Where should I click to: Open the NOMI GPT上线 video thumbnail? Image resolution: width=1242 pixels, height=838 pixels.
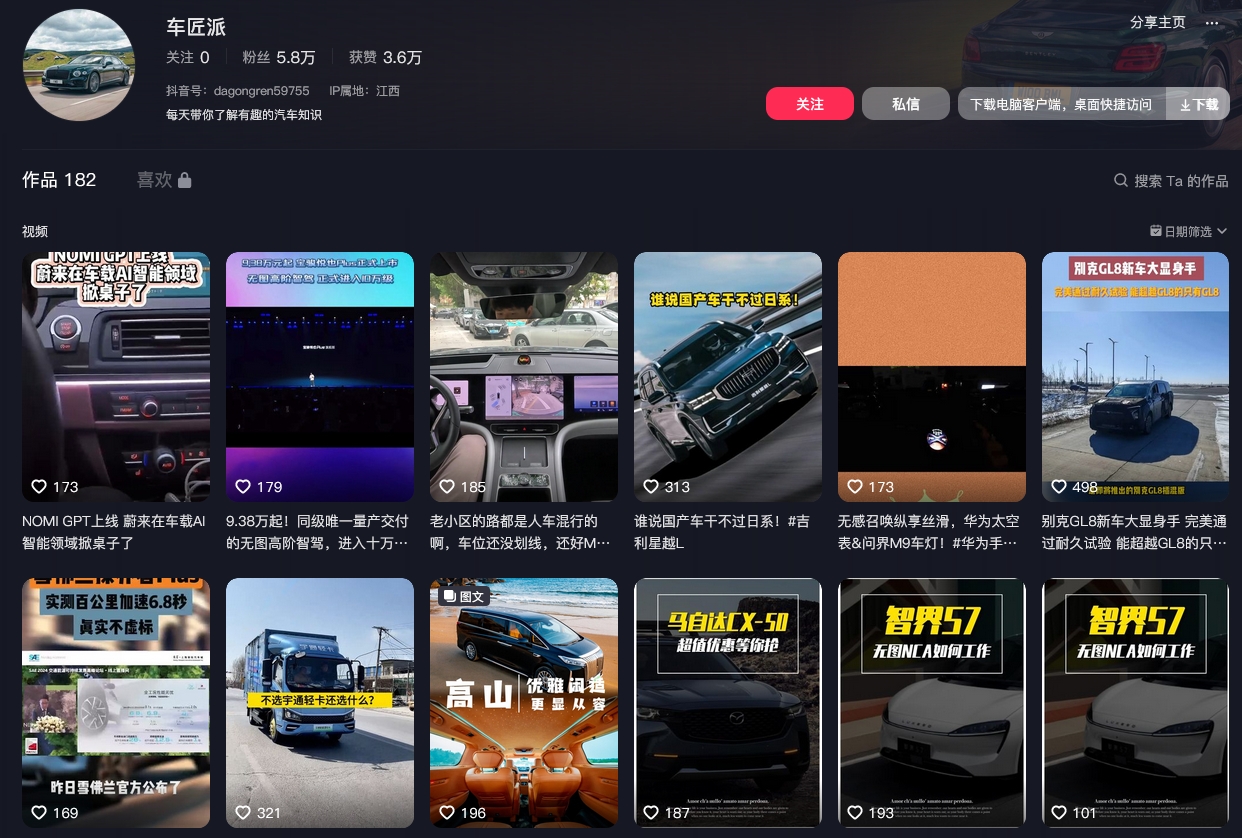(116, 377)
